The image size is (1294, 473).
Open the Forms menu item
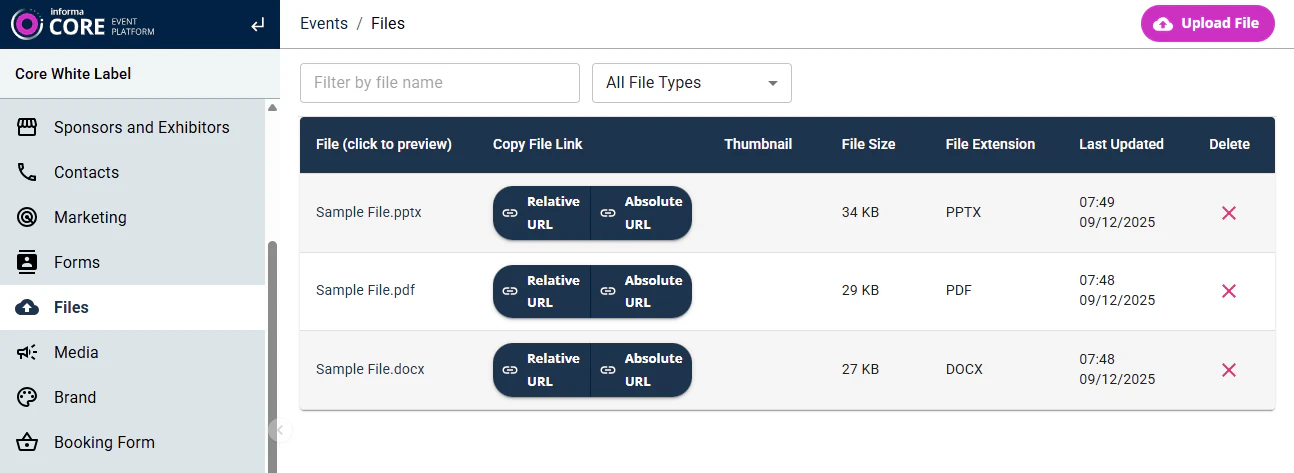coord(77,262)
